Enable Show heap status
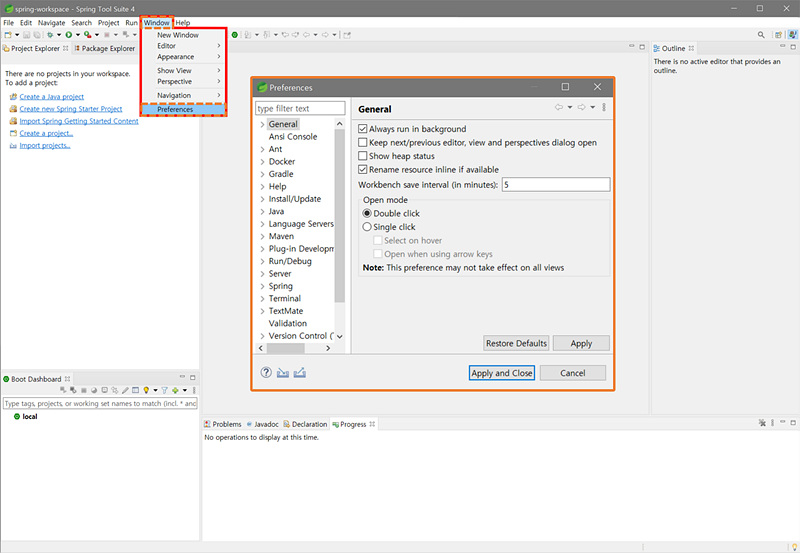The width and height of the screenshot is (800, 553). point(363,156)
